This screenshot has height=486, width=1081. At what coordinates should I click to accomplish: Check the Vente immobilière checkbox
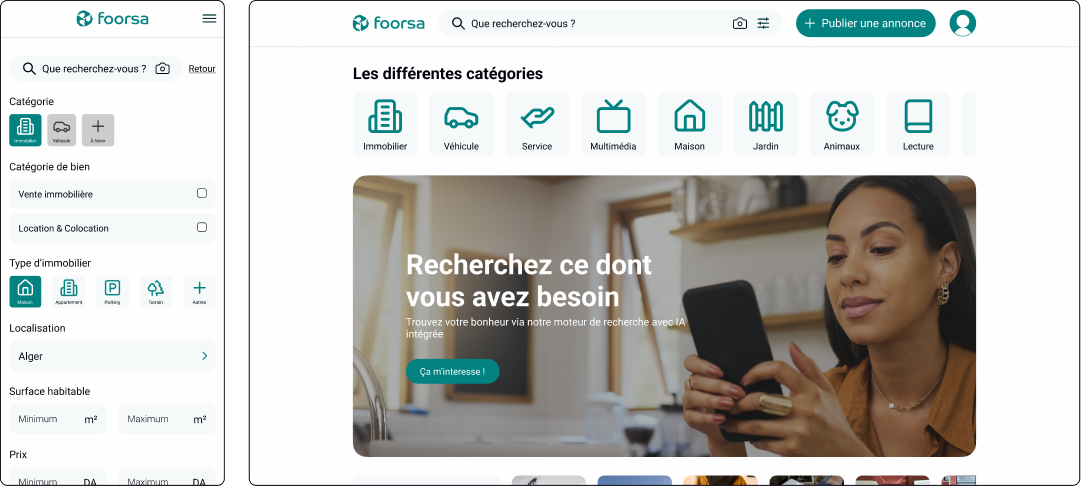click(x=202, y=193)
